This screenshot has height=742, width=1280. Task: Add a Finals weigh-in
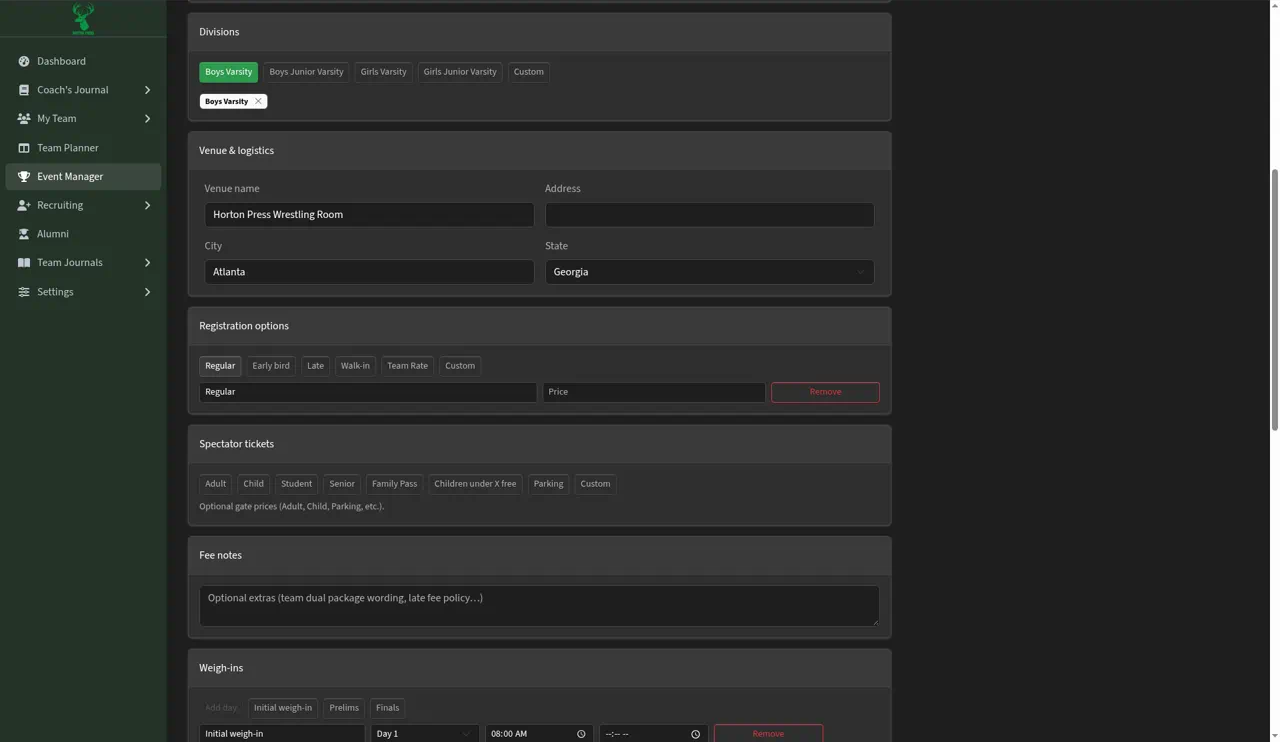click(387, 708)
